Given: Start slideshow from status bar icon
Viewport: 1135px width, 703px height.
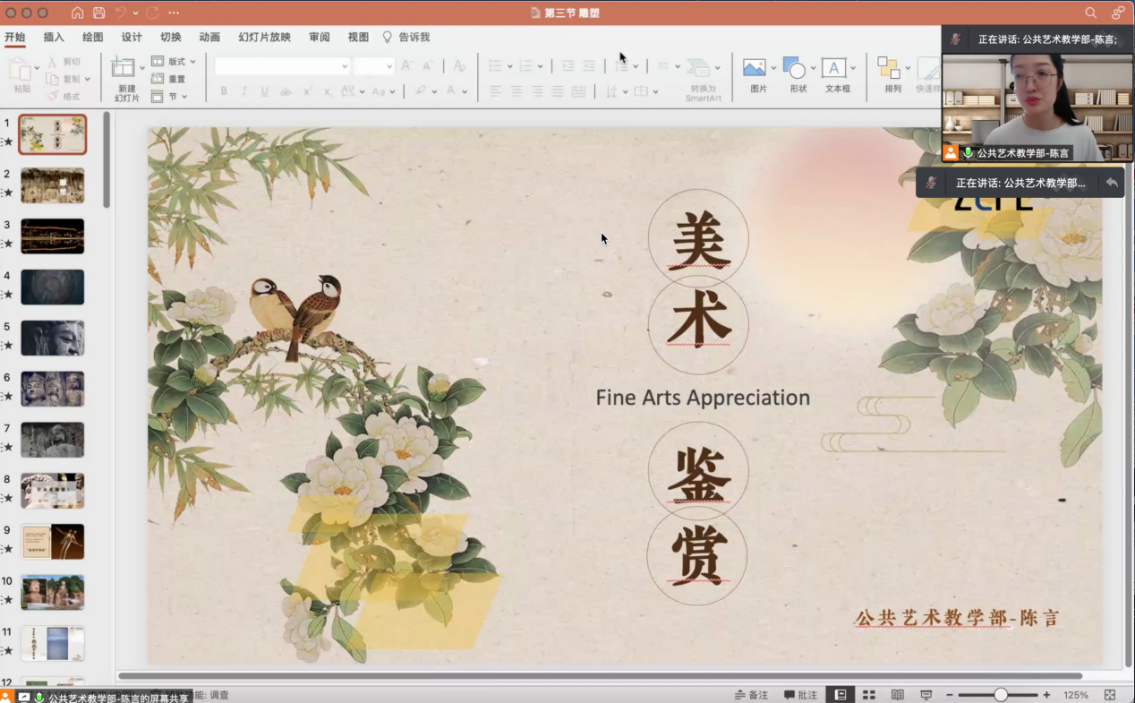Looking at the screenshot, I should click(x=926, y=695).
